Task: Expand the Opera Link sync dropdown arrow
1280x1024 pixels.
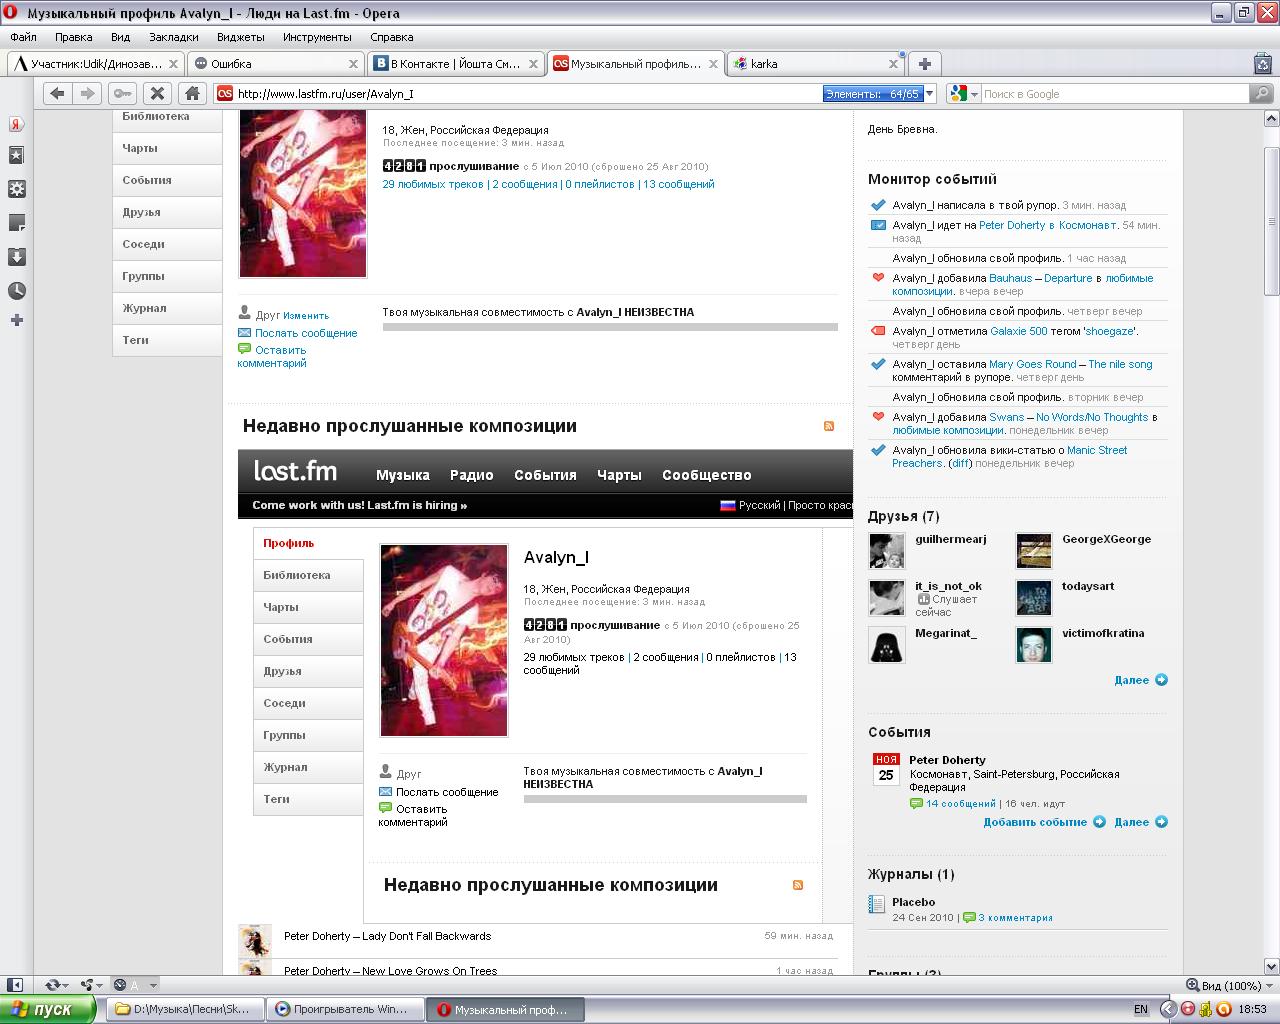Action: coord(66,985)
